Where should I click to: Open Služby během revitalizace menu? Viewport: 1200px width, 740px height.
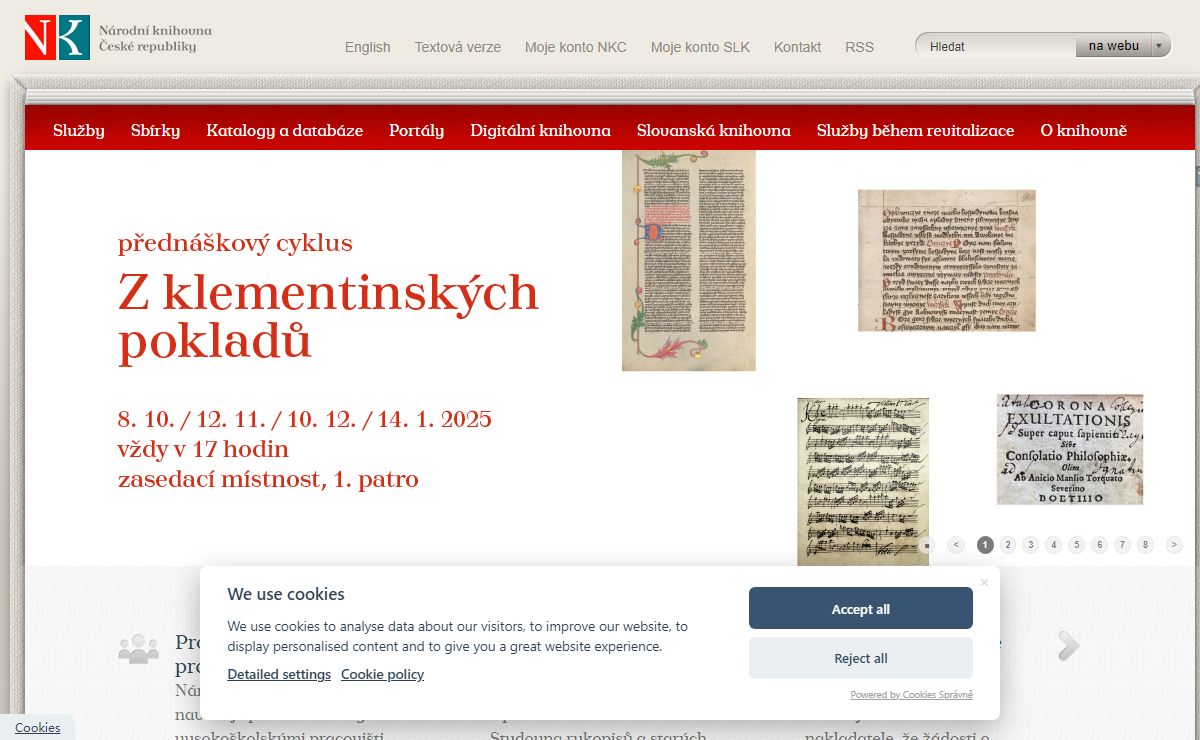tap(916, 130)
